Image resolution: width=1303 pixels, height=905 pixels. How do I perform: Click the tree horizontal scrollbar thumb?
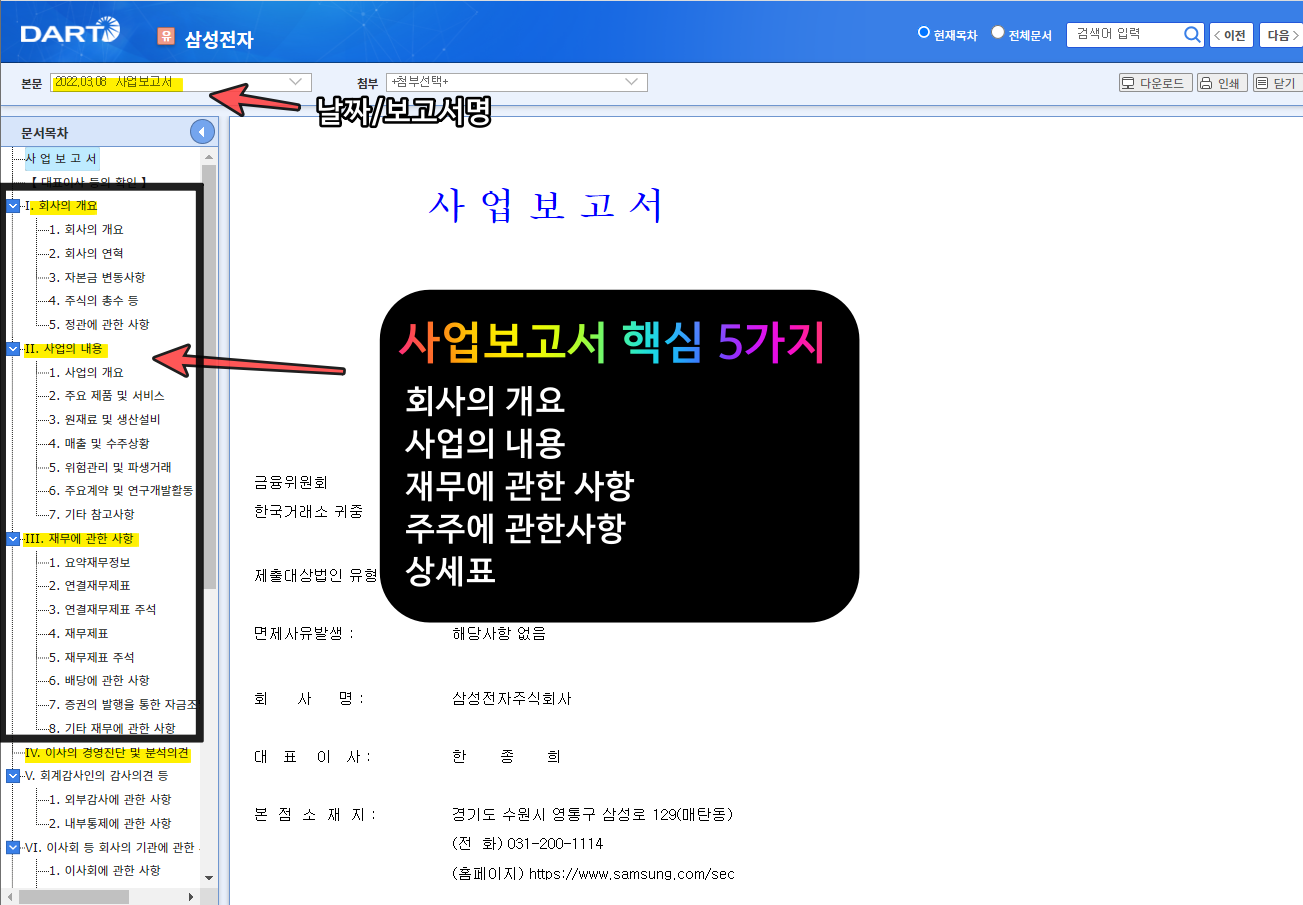pyautogui.click(x=73, y=896)
